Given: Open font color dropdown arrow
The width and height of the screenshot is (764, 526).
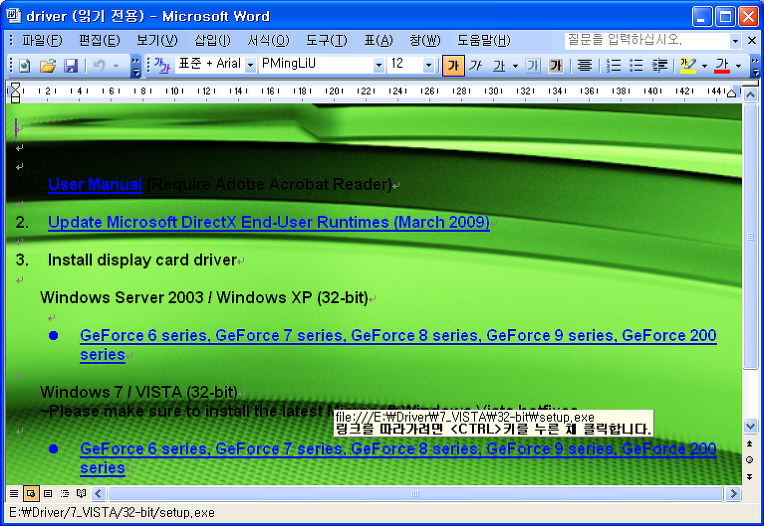Looking at the screenshot, I should pyautogui.click(x=739, y=65).
